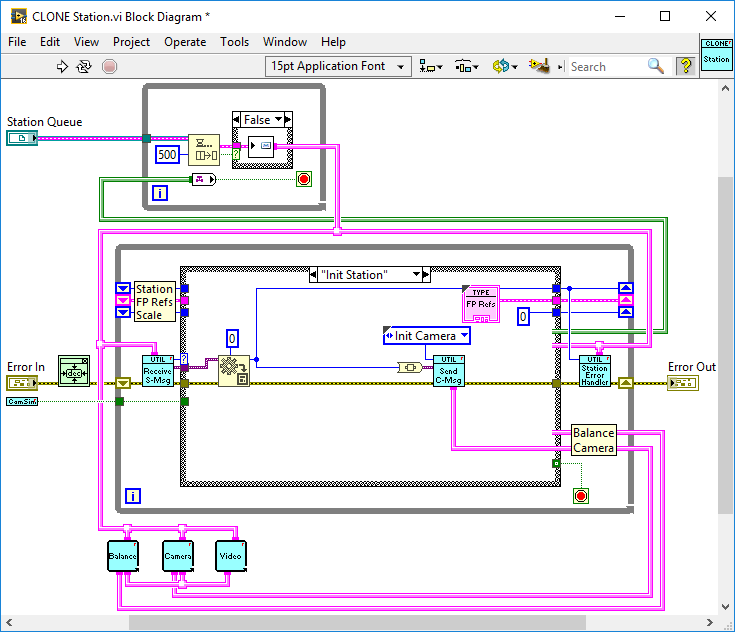The width and height of the screenshot is (735, 632).
Task: Open the Tools menu
Action: [234, 42]
